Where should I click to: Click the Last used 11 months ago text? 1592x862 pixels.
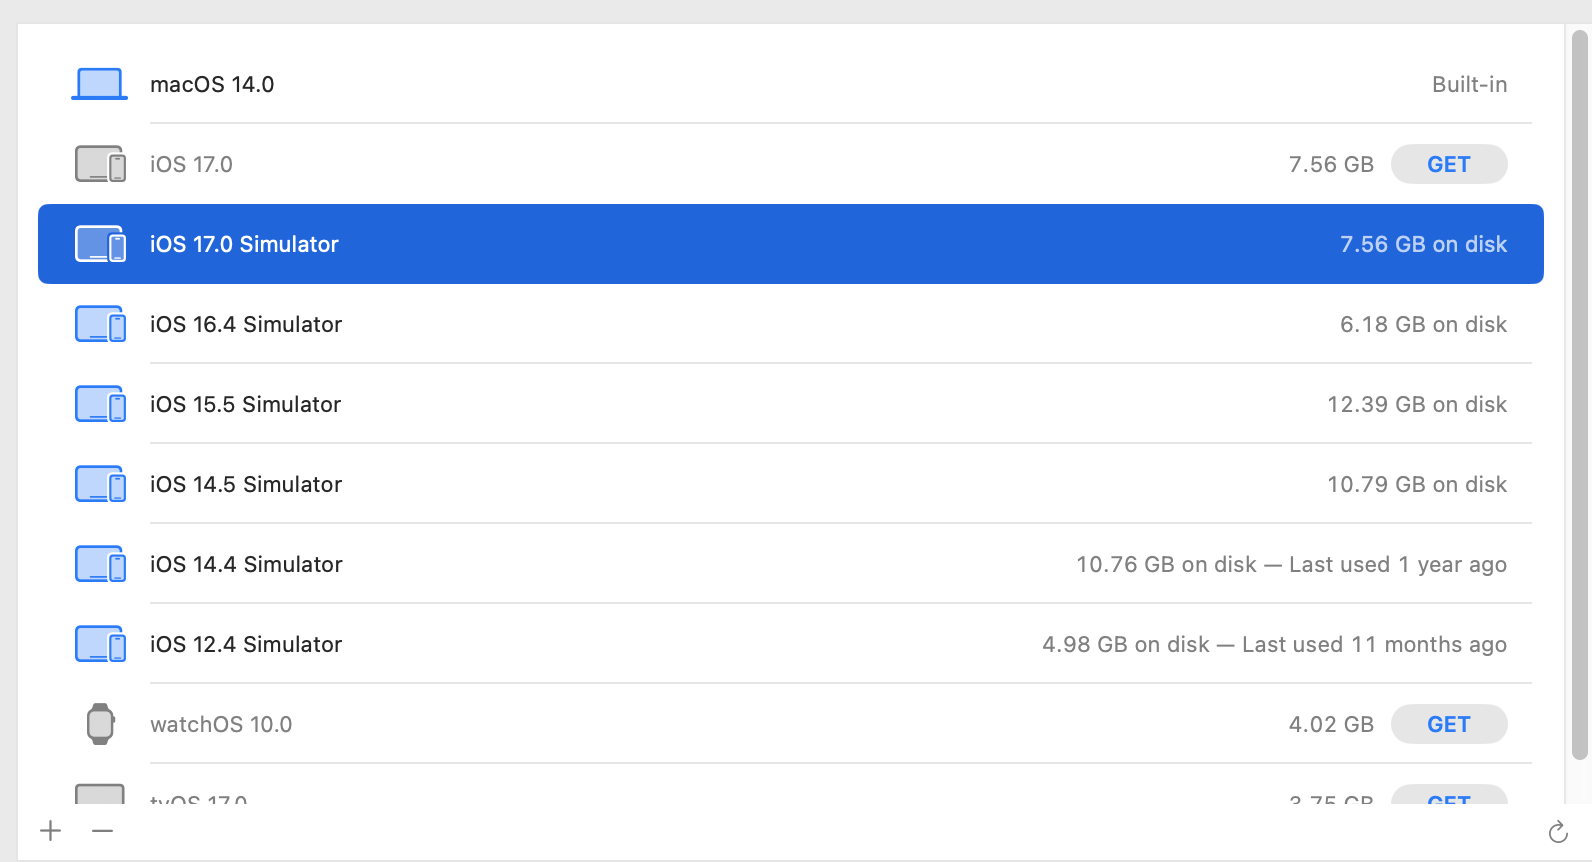tap(1374, 644)
